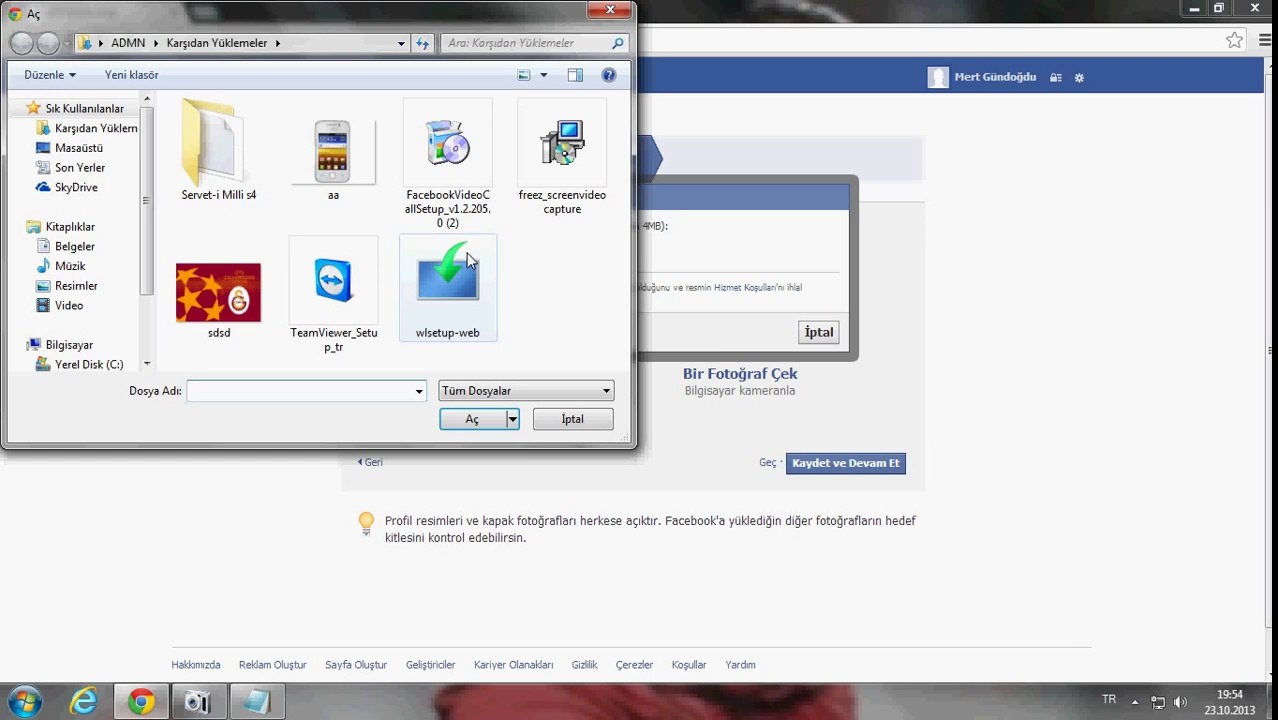The height and width of the screenshot is (720, 1278).
Task: Open the volume icon in the system tray
Action: pos(1180,702)
